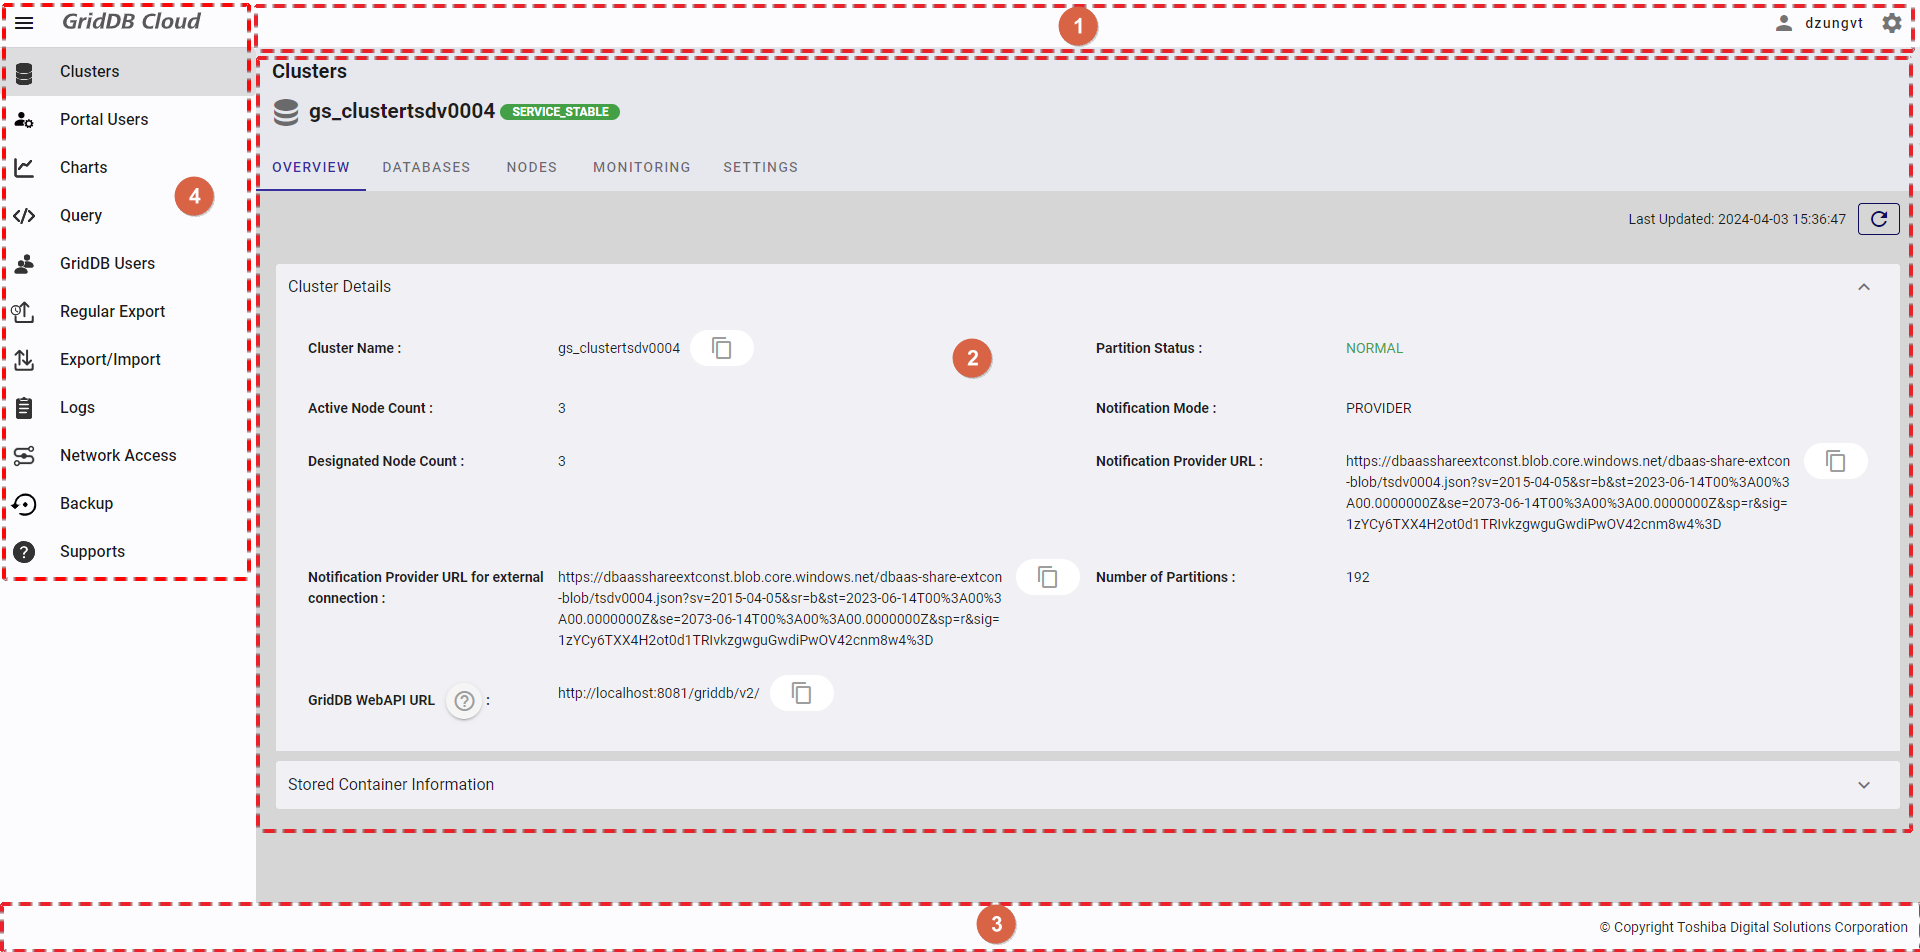Toggle the hamburger menu icon
Screen dimensions: 1920x952
pos(25,22)
